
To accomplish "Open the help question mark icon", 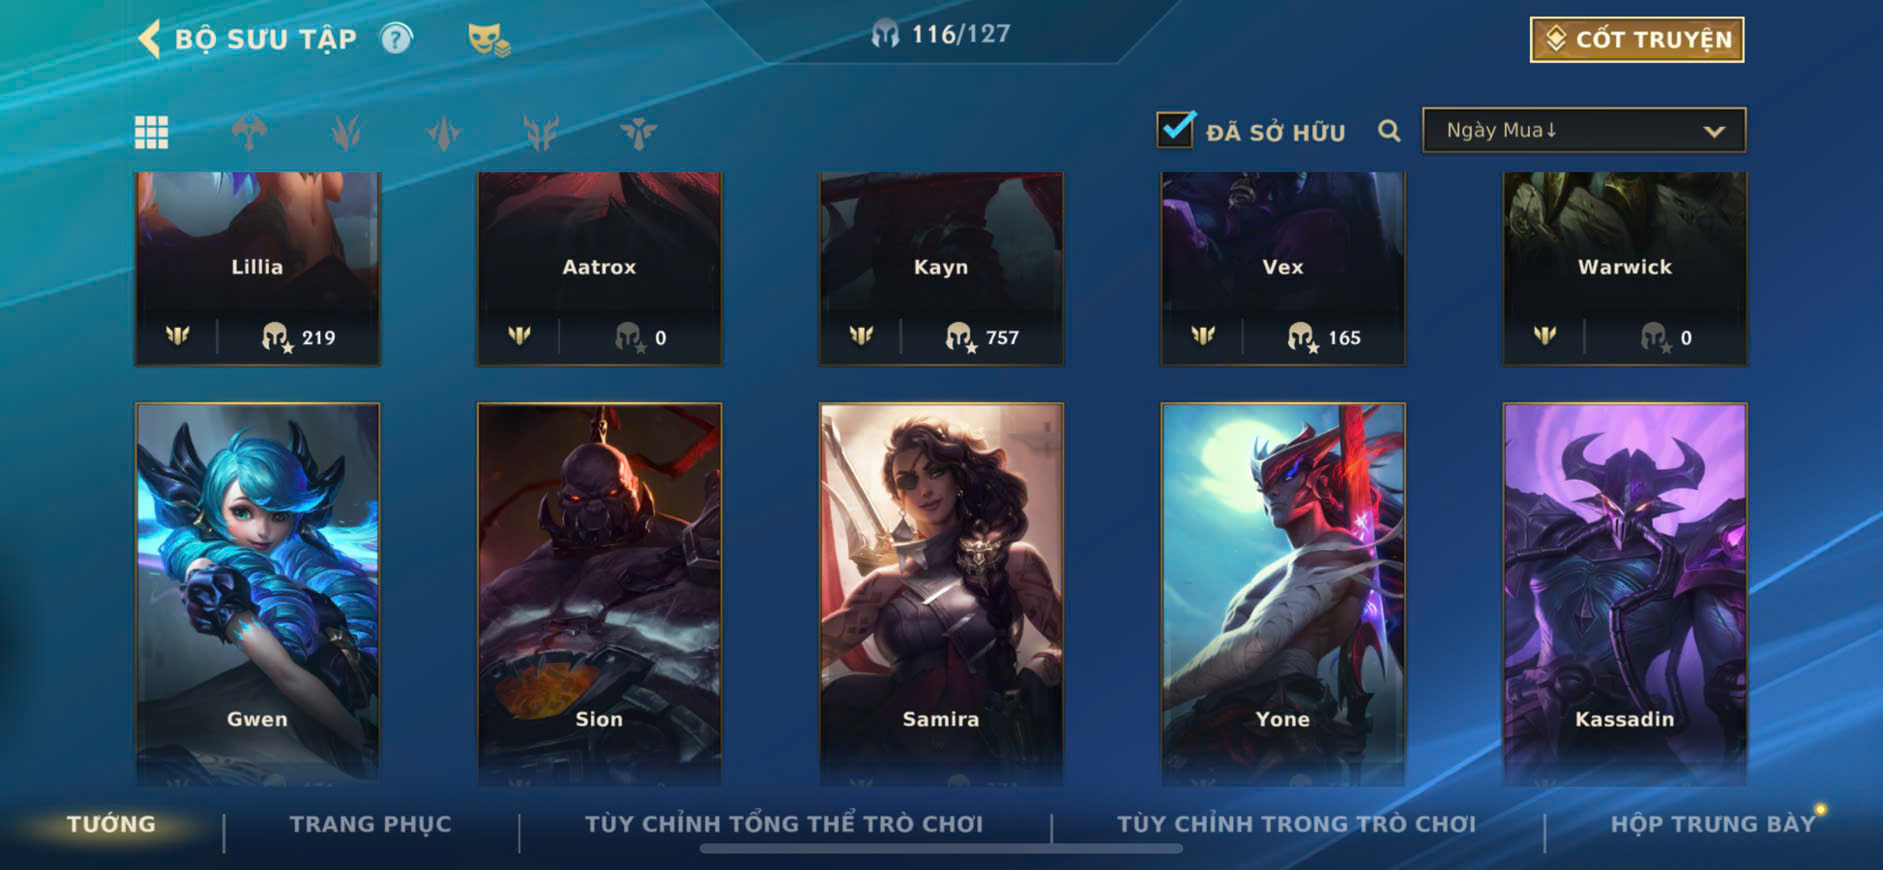I will click(x=397, y=39).
